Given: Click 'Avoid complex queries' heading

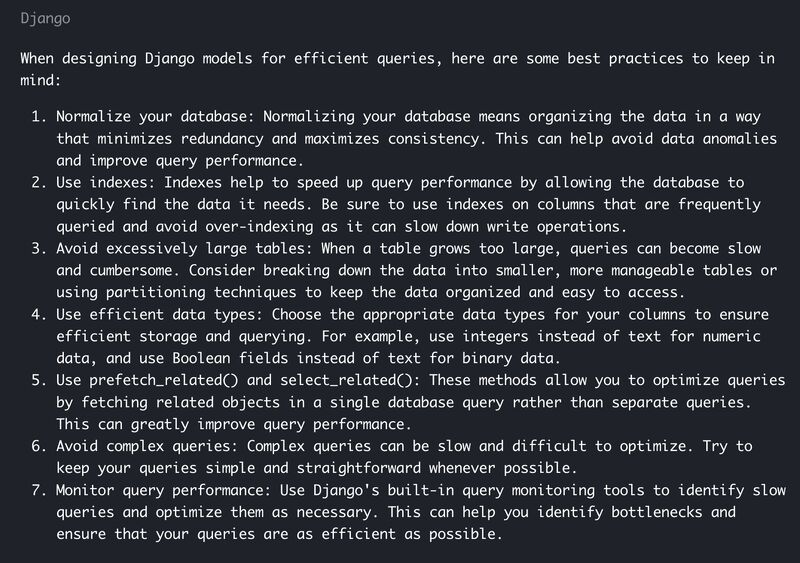Looking at the screenshot, I should point(146,447).
